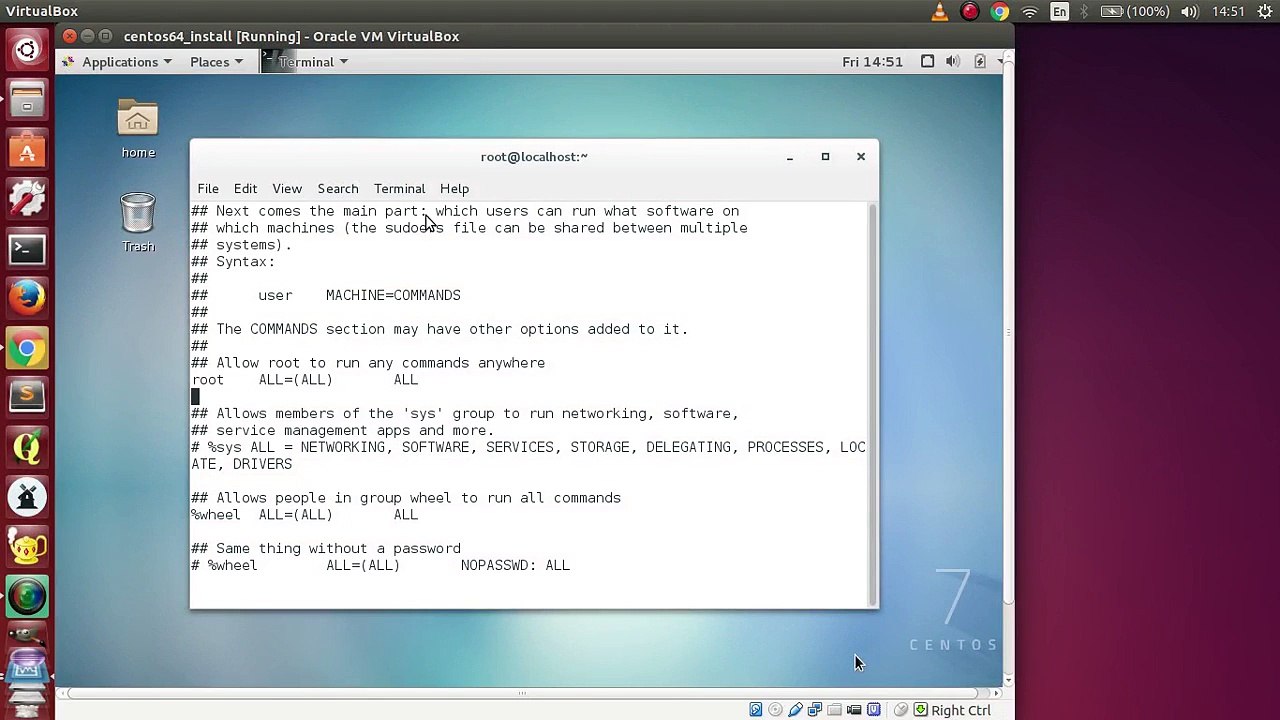1280x720 pixels.
Task: Click the 'root ALL=(ALL) ALL' line
Action: (x=305, y=380)
